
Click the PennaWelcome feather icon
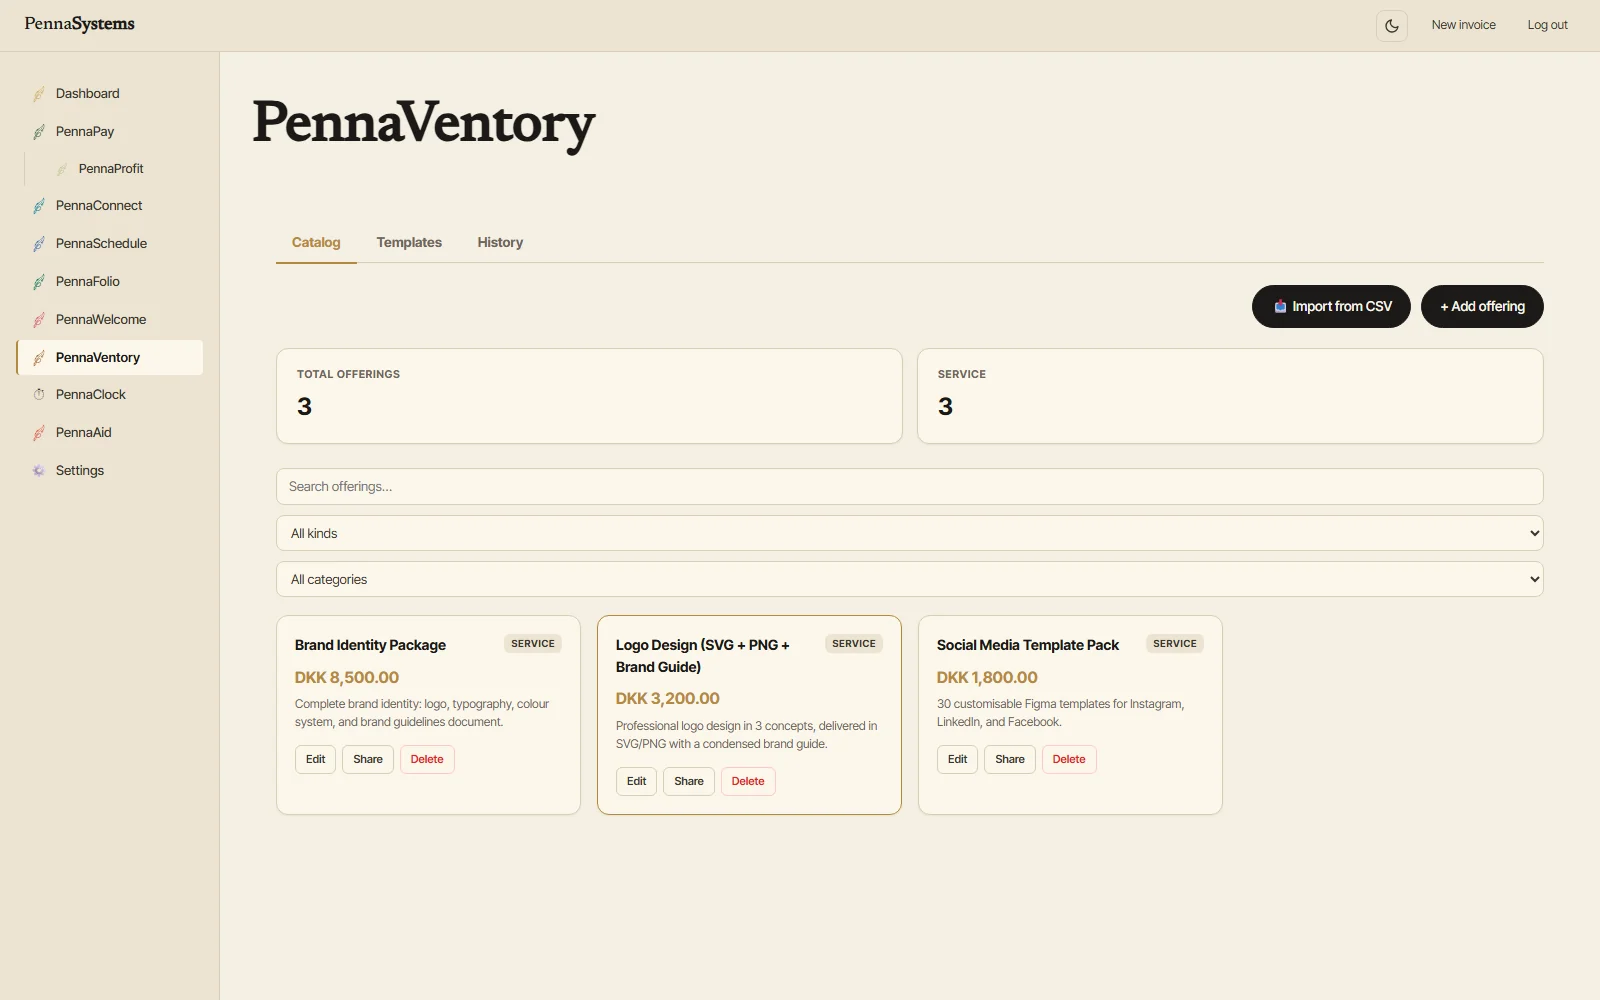pyautogui.click(x=39, y=320)
